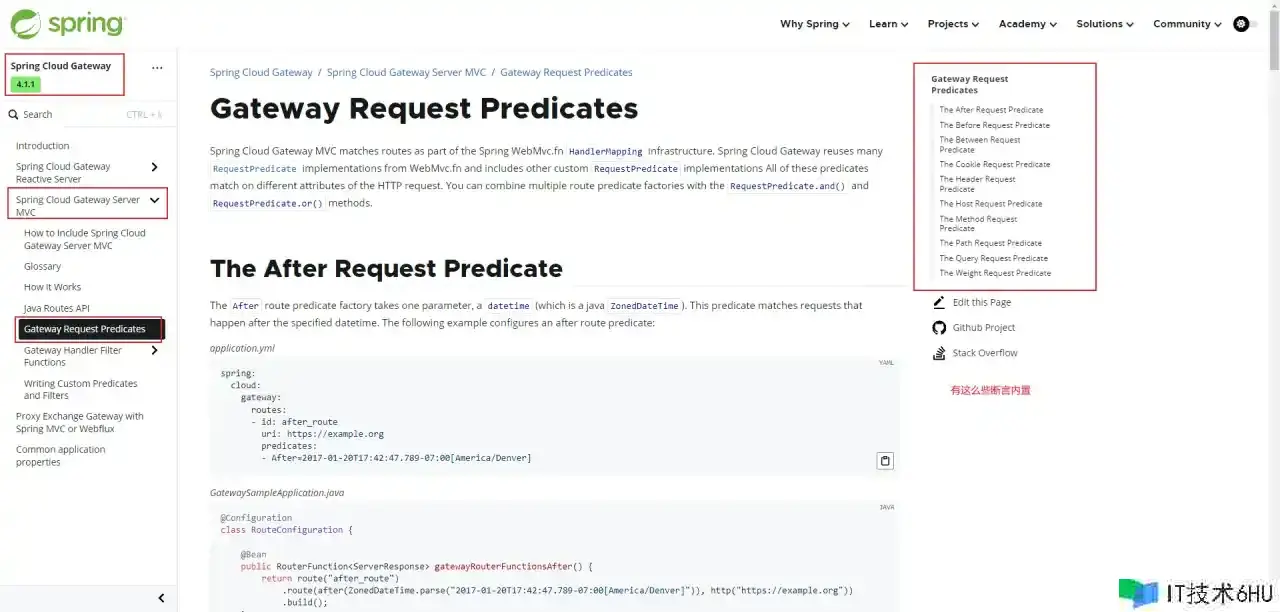Click the Stack Overflow icon
Image resolution: width=1280 pixels, height=612 pixels.
[x=939, y=353]
